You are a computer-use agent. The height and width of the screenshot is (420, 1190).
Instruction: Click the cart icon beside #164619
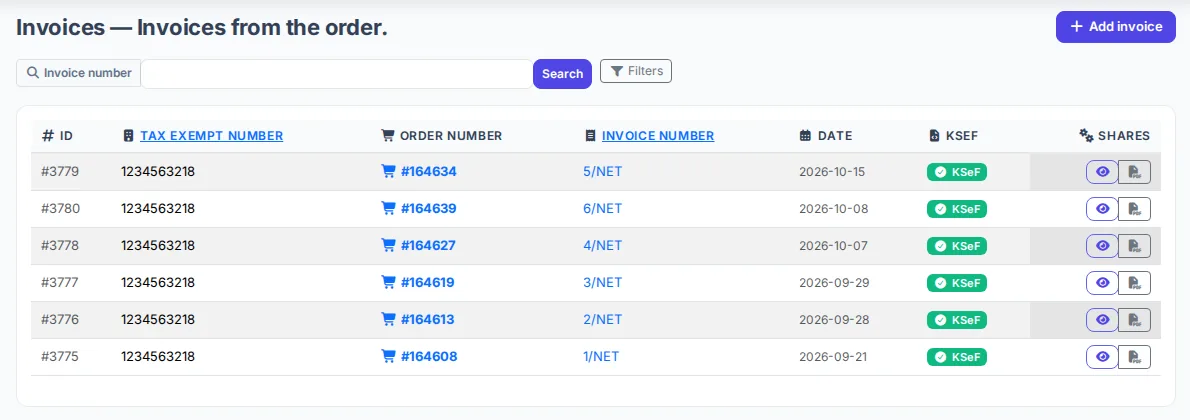(388, 283)
